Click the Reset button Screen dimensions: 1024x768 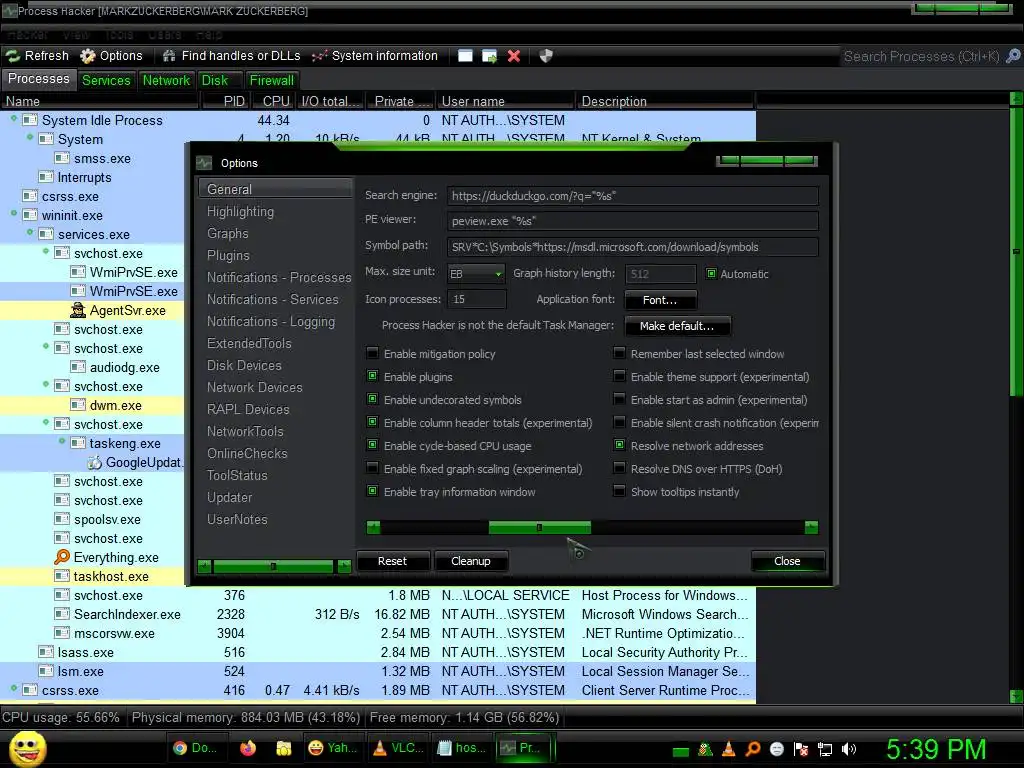(392, 561)
